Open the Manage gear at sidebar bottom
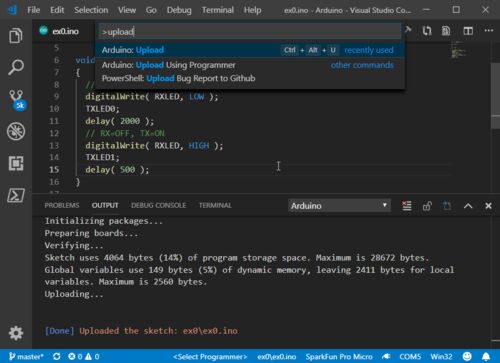Viewport: 500px width, 363px height. [x=16, y=333]
